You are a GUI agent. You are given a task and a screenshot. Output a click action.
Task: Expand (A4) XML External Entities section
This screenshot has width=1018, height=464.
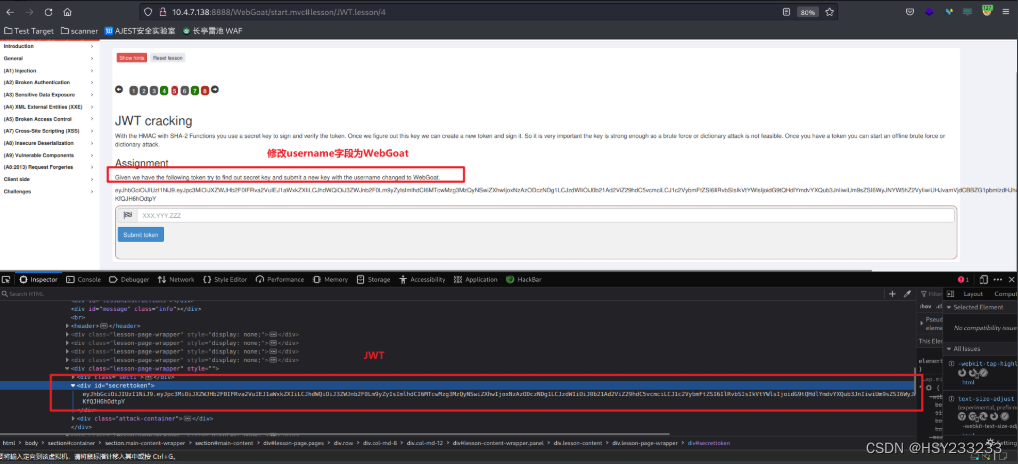tap(49, 106)
